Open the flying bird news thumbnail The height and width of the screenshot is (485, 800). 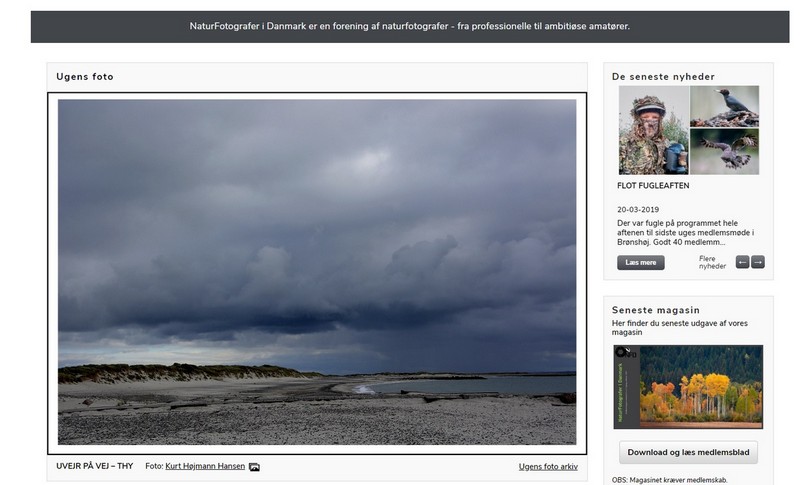[x=724, y=151]
